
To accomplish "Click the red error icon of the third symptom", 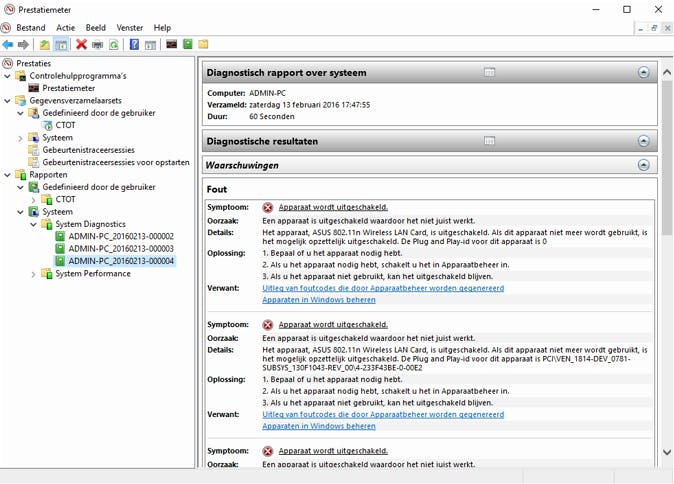I will point(268,451).
